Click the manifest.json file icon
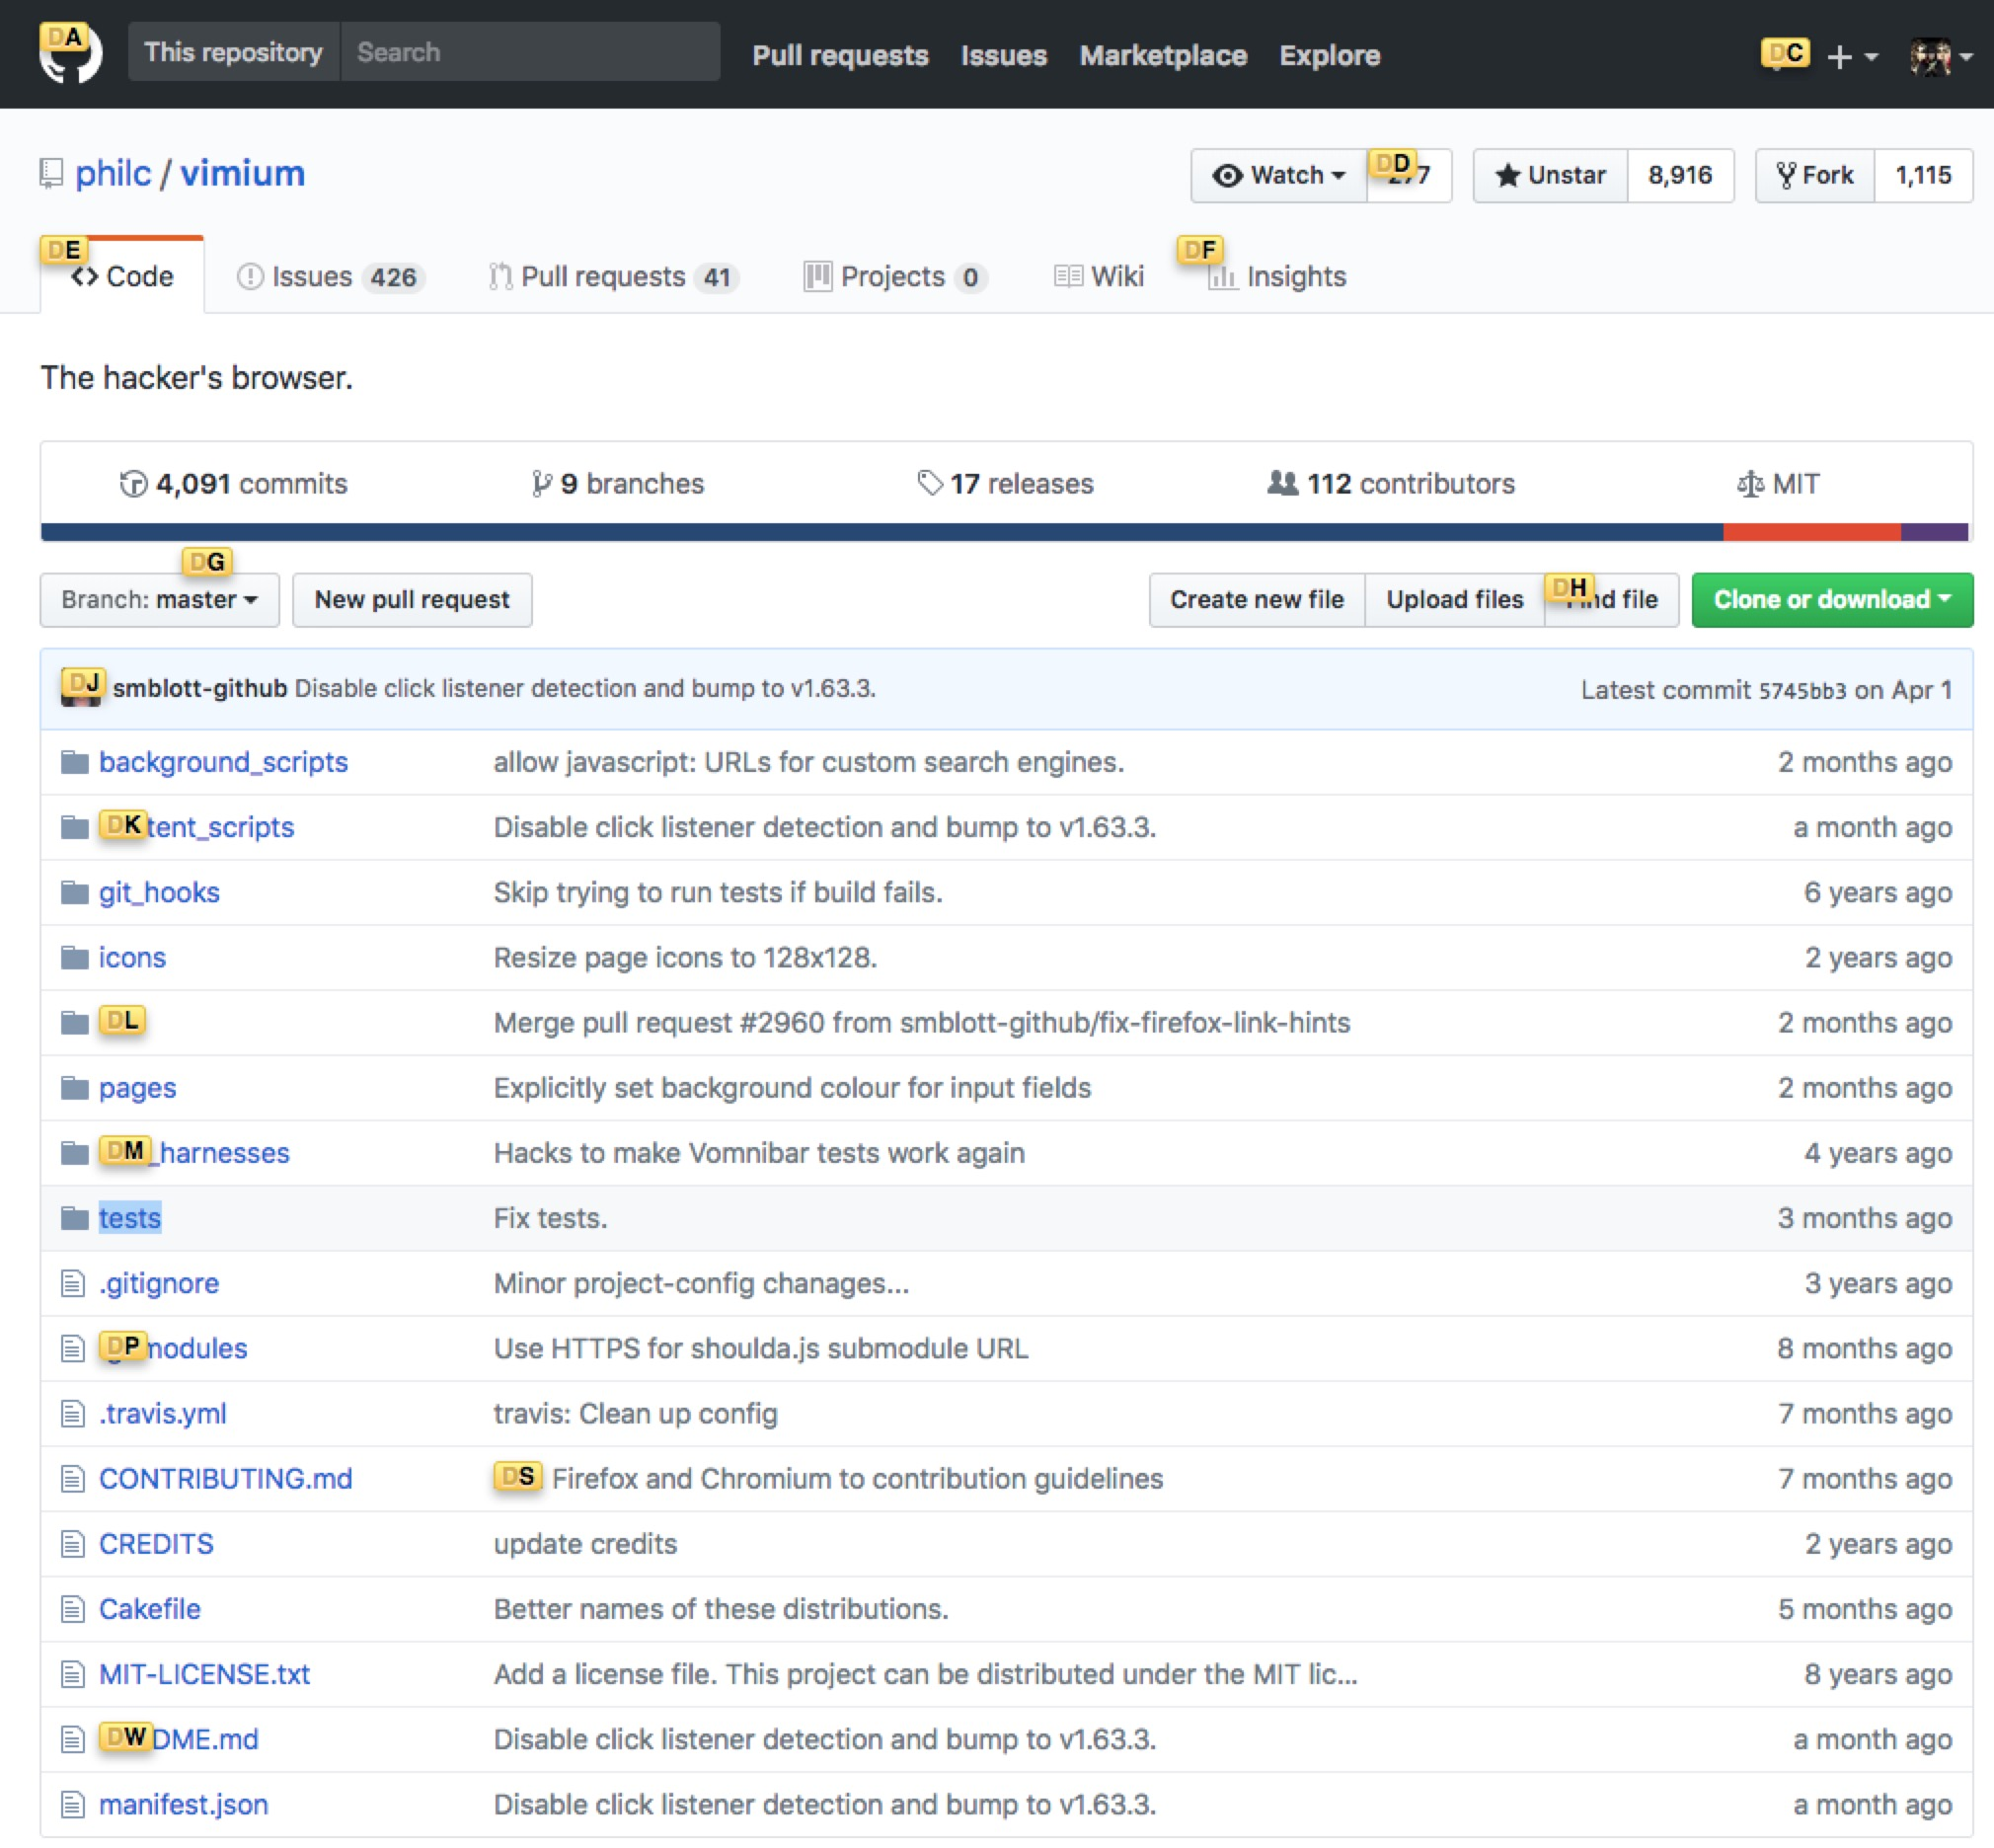Image resolution: width=1994 pixels, height=1848 pixels. pyautogui.click(x=72, y=1805)
